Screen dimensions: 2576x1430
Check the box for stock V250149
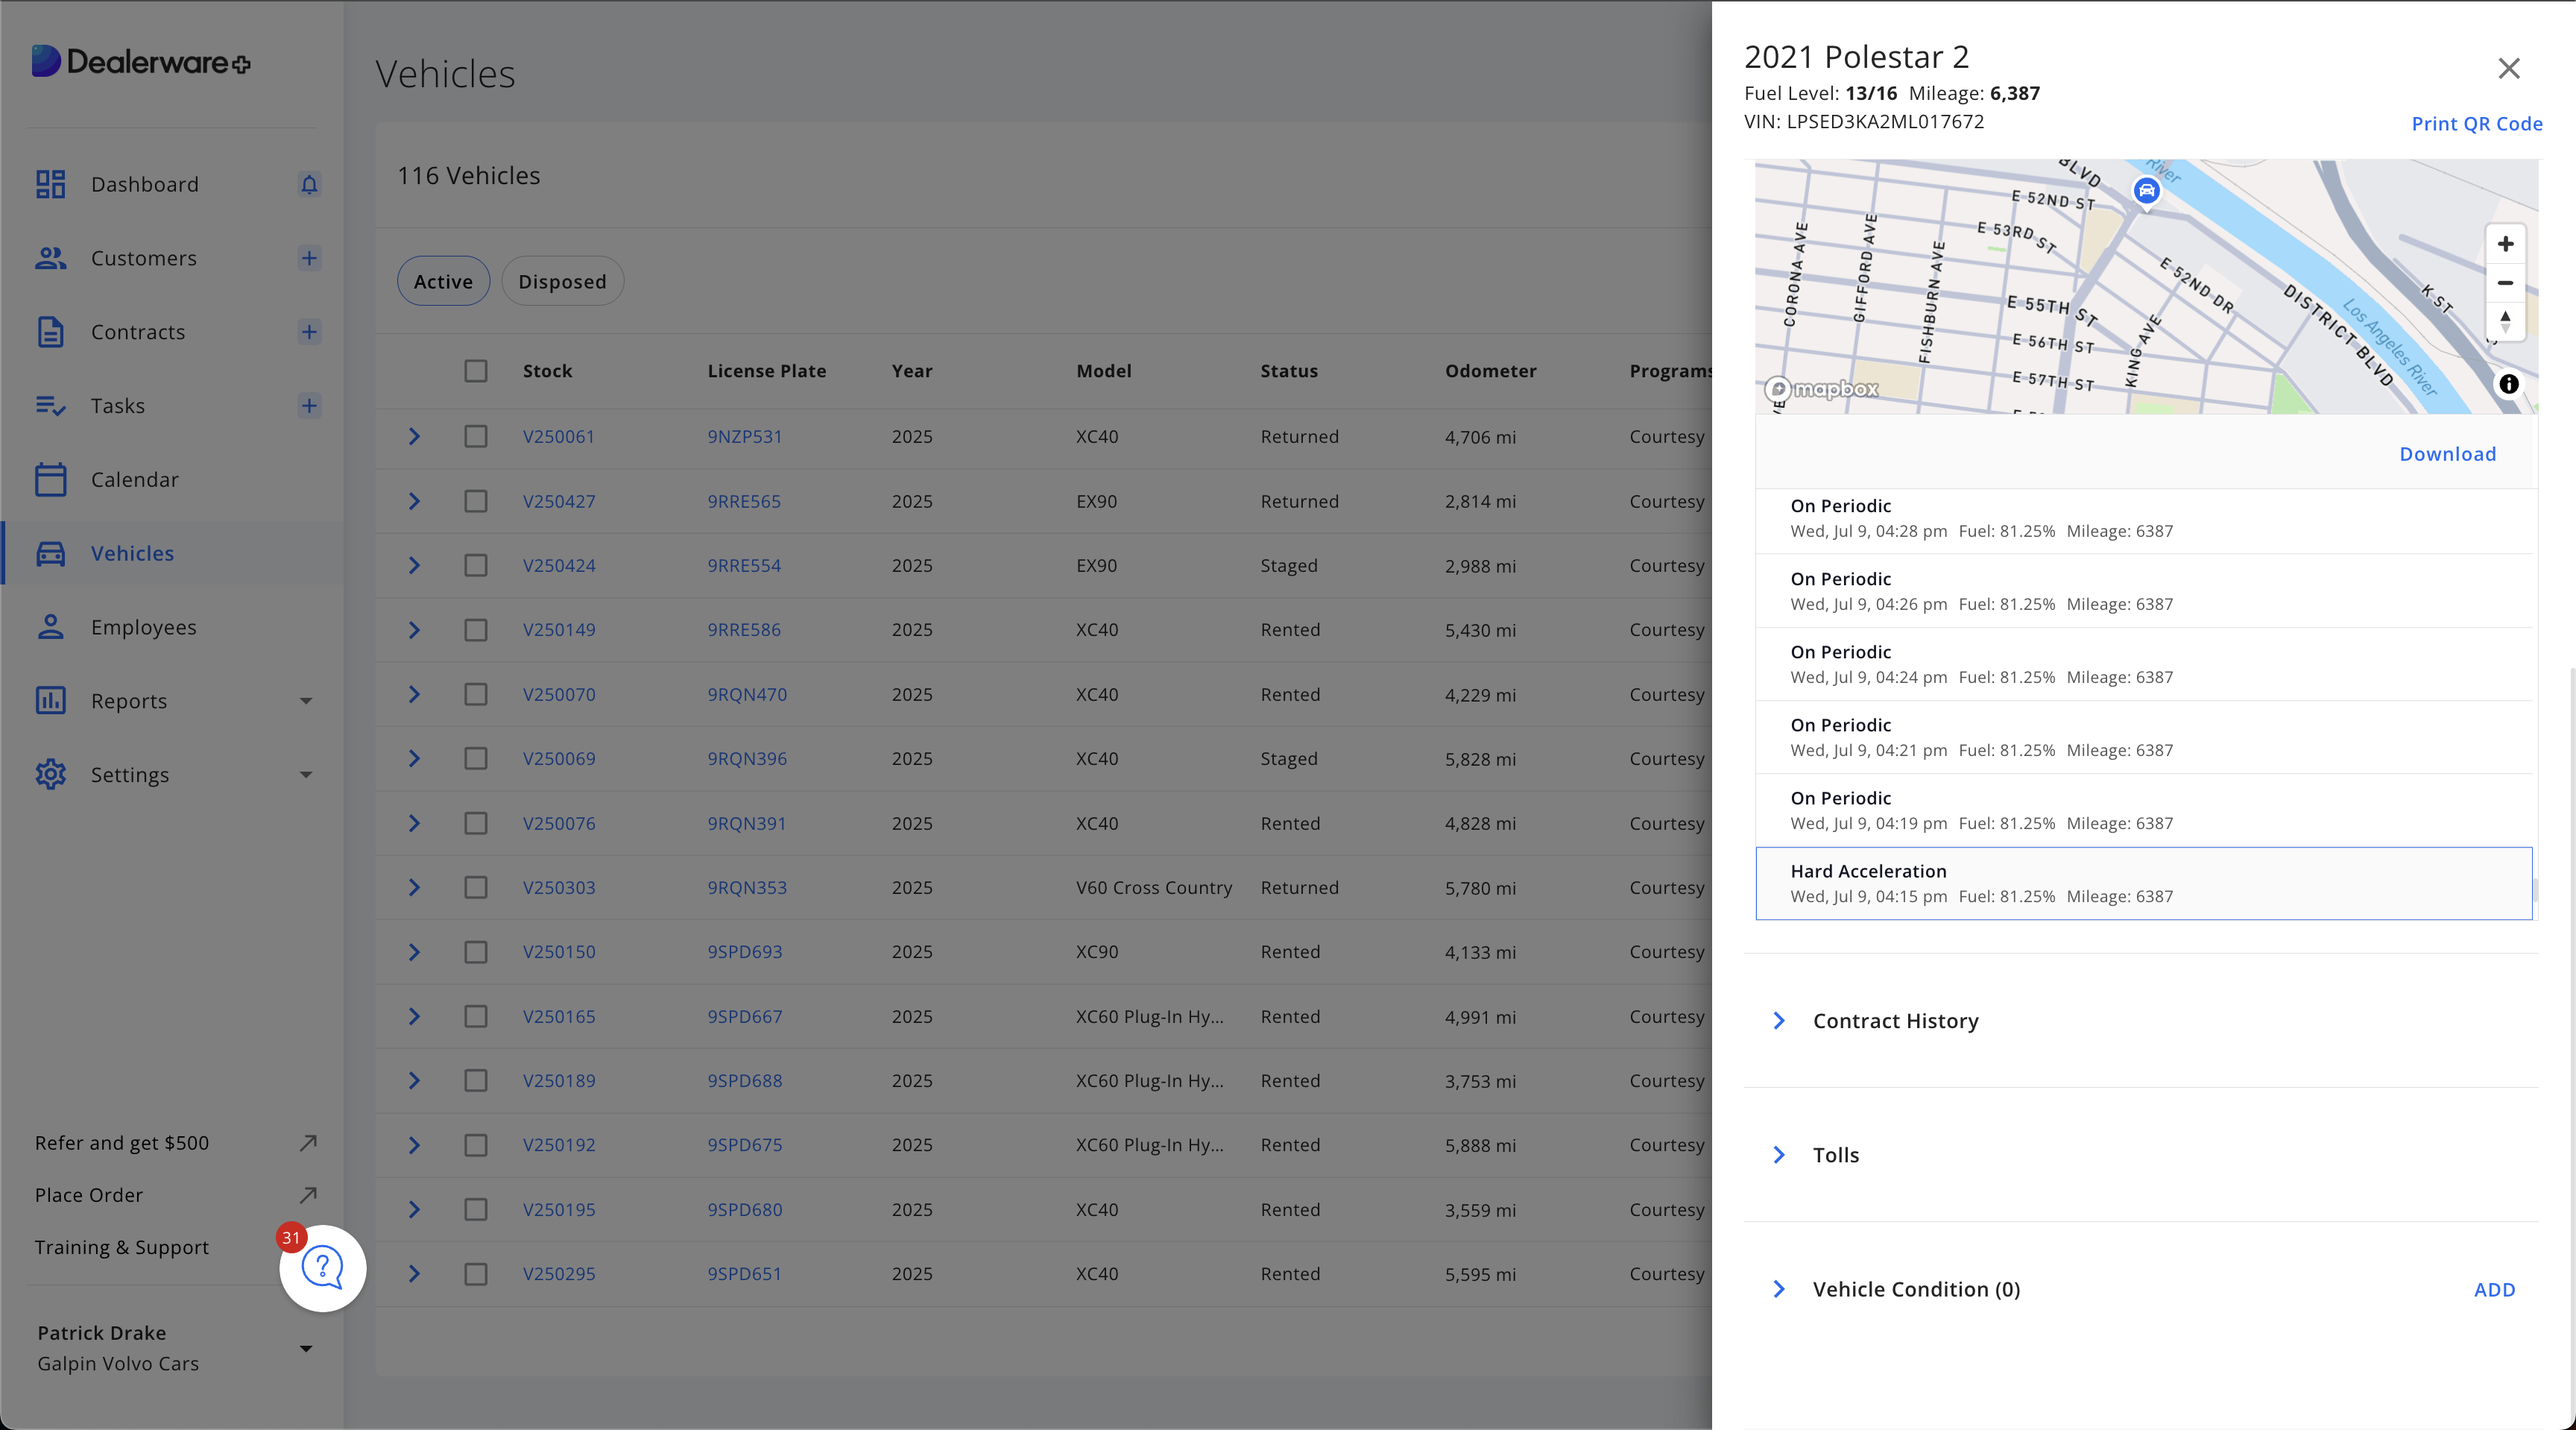476,630
